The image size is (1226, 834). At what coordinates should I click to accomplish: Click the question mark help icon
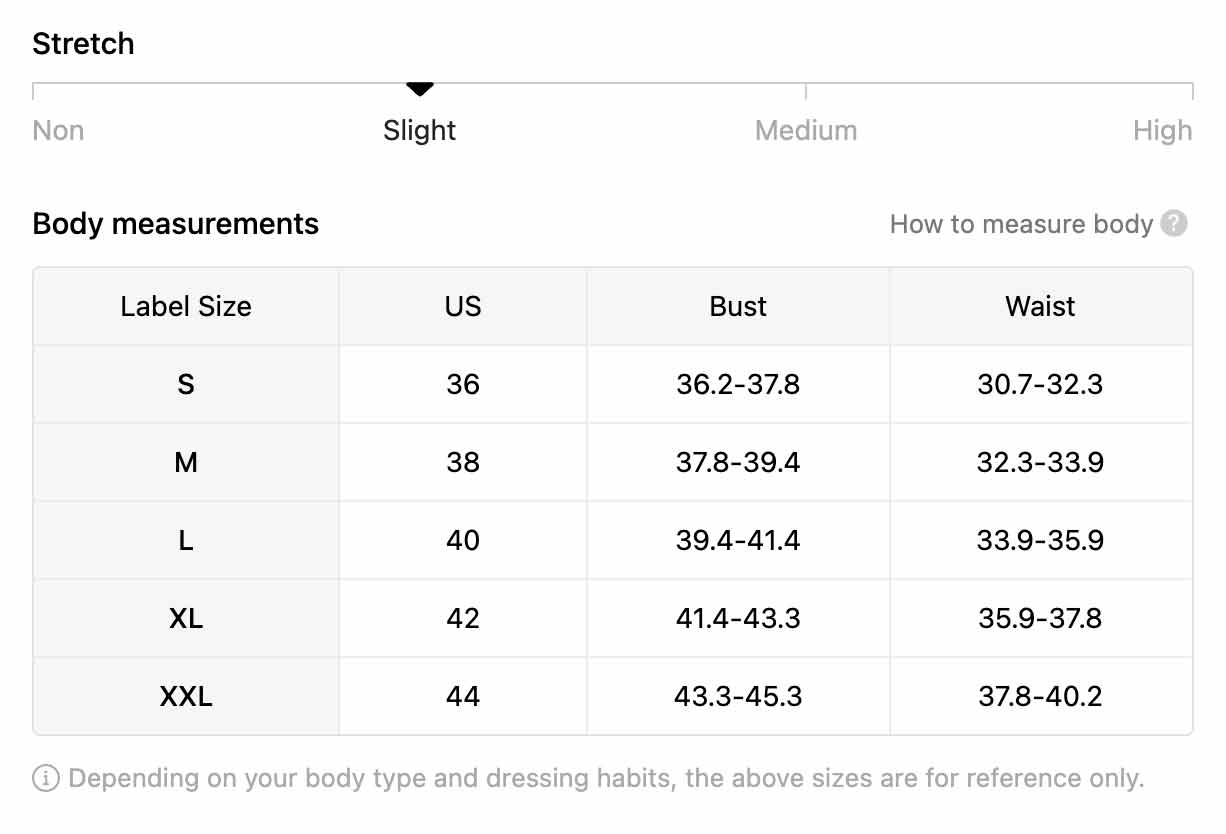pos(1174,224)
